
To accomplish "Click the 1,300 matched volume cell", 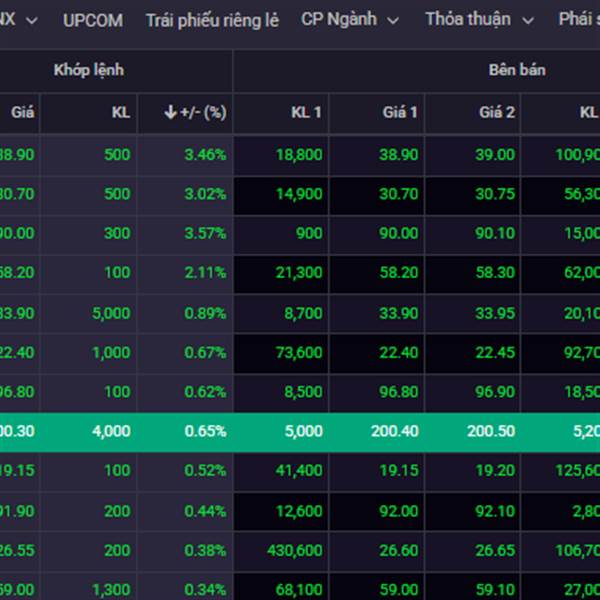I will [111, 589].
